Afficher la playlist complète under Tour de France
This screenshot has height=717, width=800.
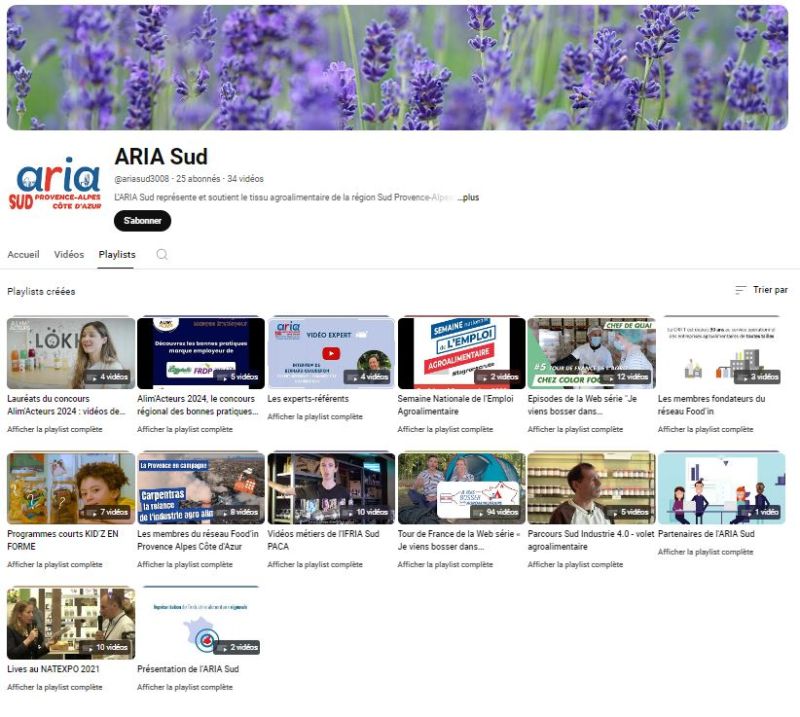[445, 564]
